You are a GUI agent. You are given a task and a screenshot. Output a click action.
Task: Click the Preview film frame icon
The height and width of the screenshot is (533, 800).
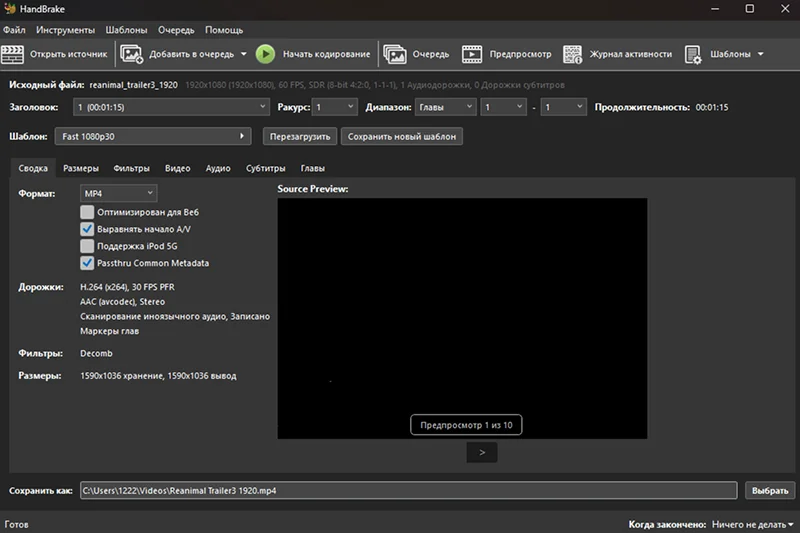point(472,54)
